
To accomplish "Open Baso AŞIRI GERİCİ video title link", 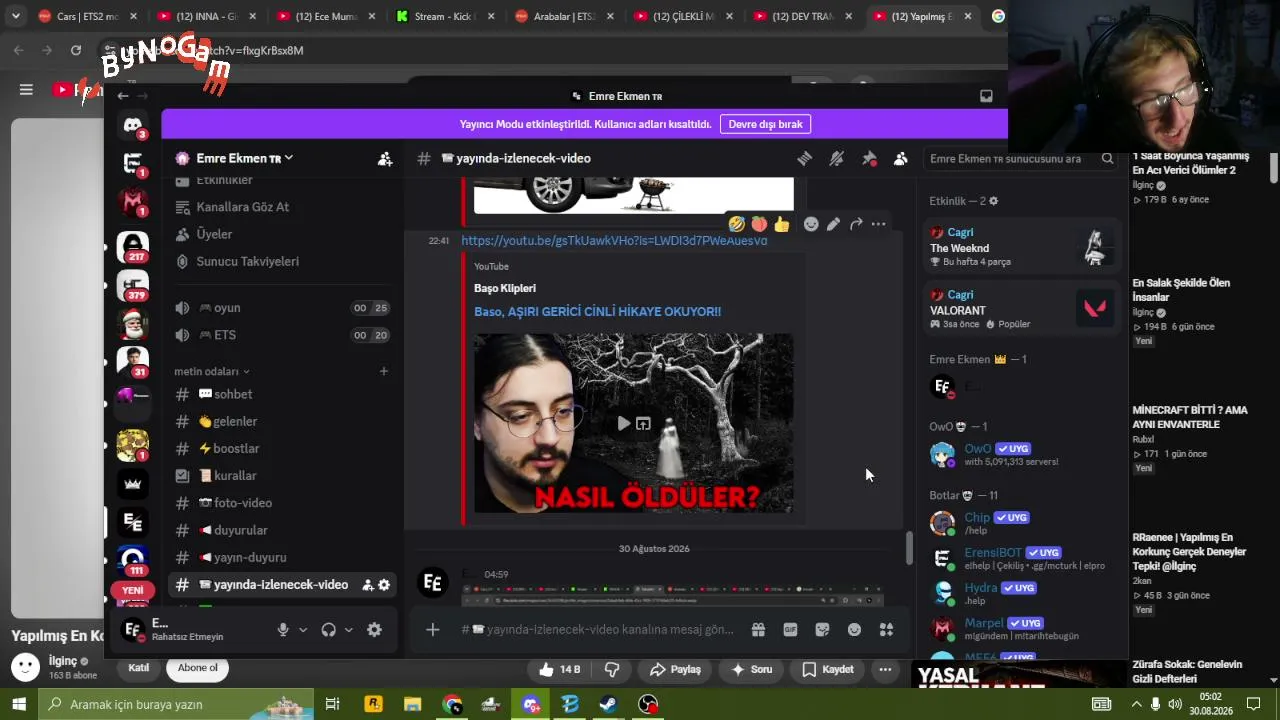I will 597,312.
